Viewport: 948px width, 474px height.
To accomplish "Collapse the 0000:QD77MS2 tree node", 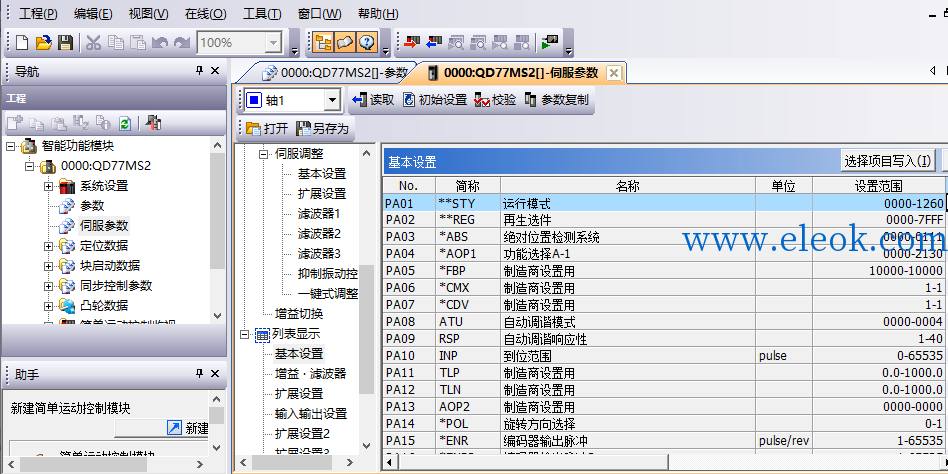I will pyautogui.click(x=29, y=166).
